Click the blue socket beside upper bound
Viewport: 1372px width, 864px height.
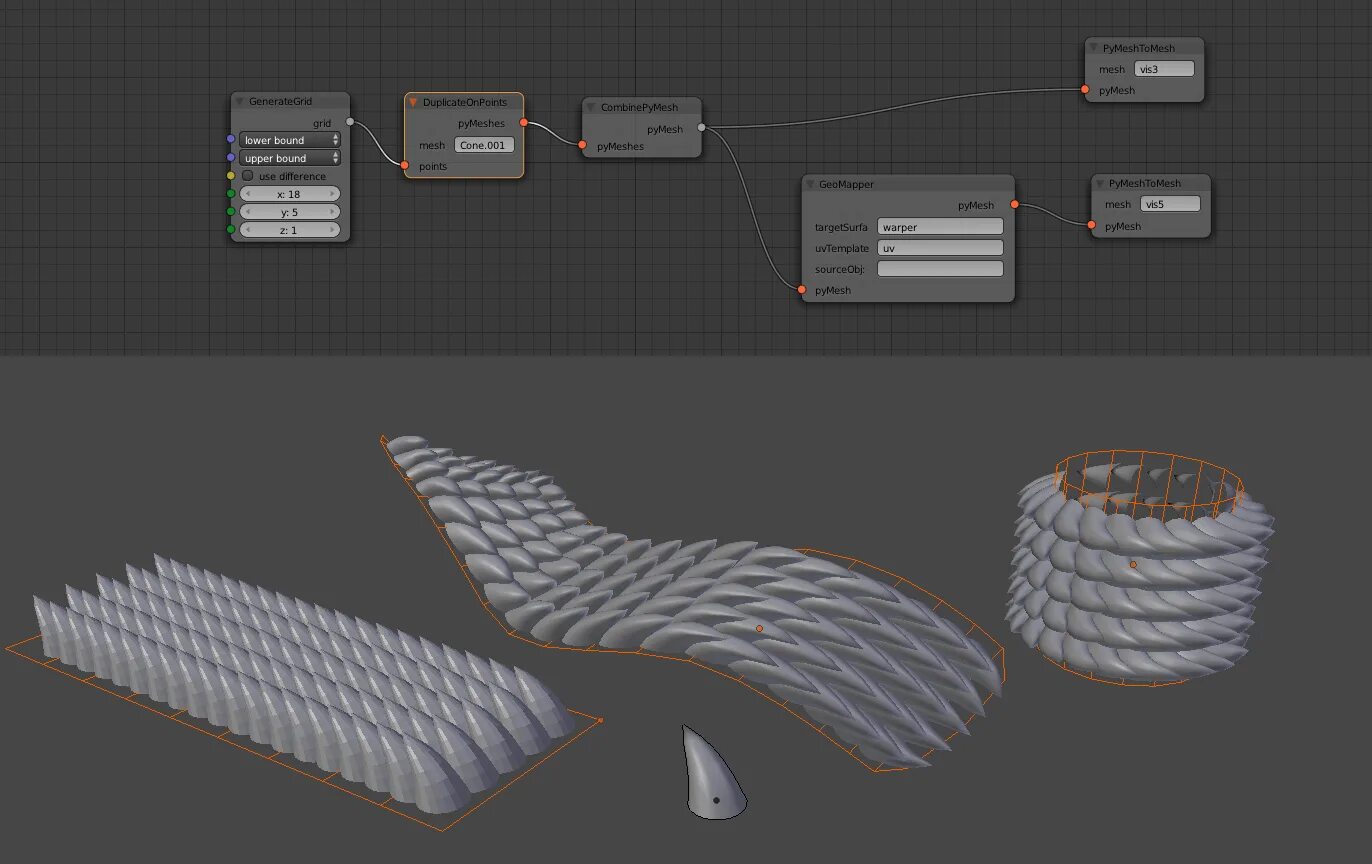[231, 158]
